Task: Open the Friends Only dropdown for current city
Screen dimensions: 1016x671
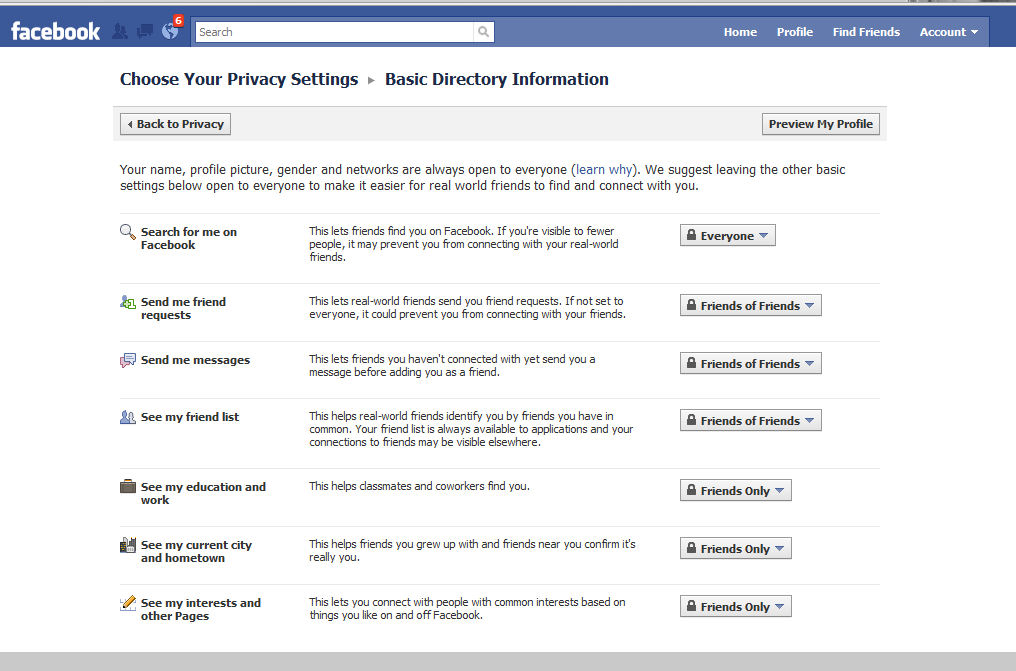Action: click(735, 549)
